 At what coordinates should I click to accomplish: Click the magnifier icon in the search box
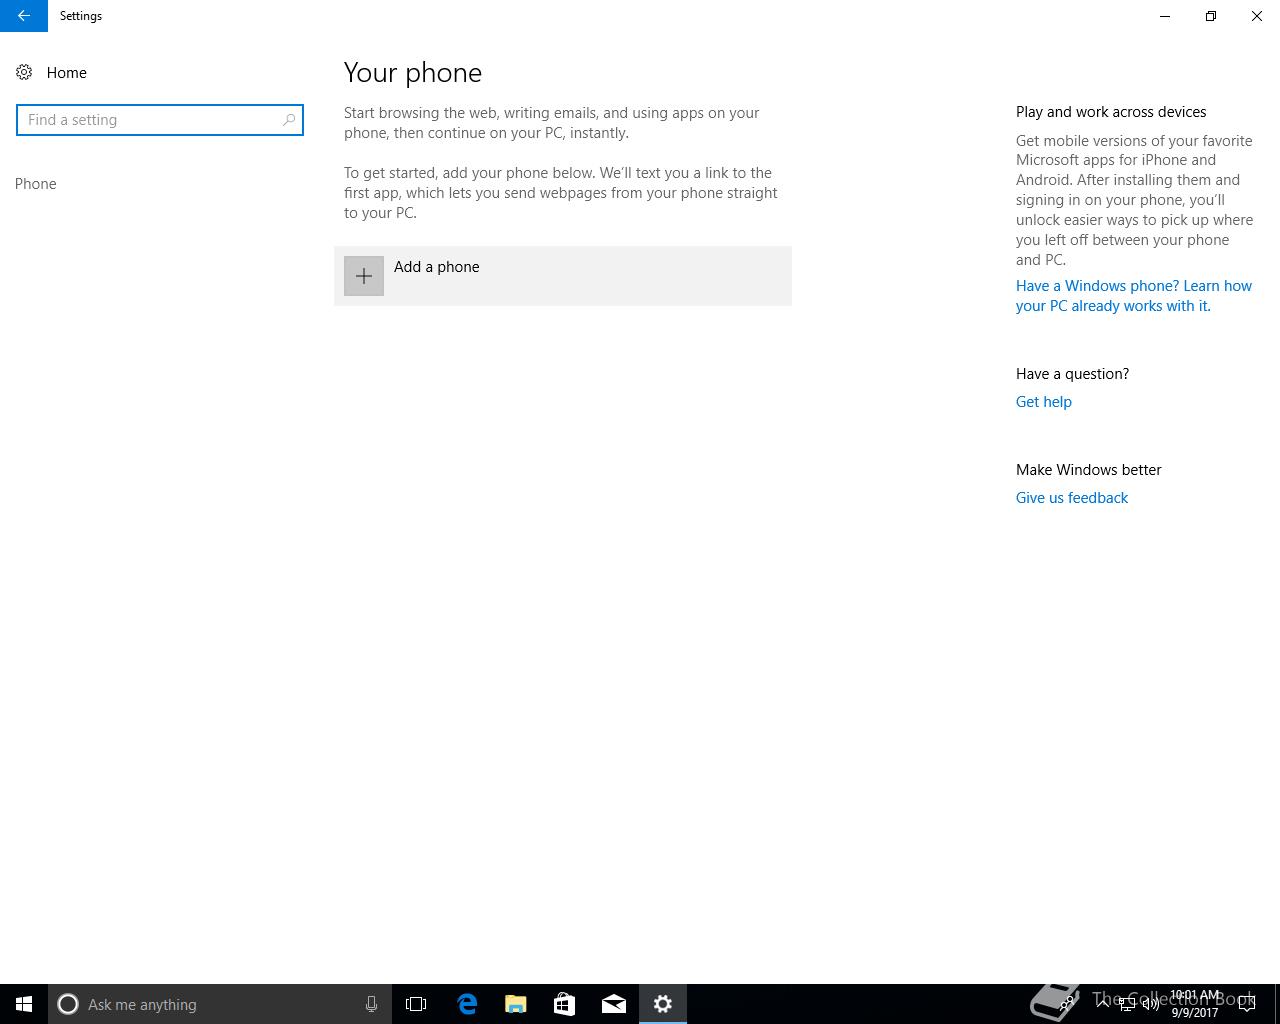(x=289, y=120)
